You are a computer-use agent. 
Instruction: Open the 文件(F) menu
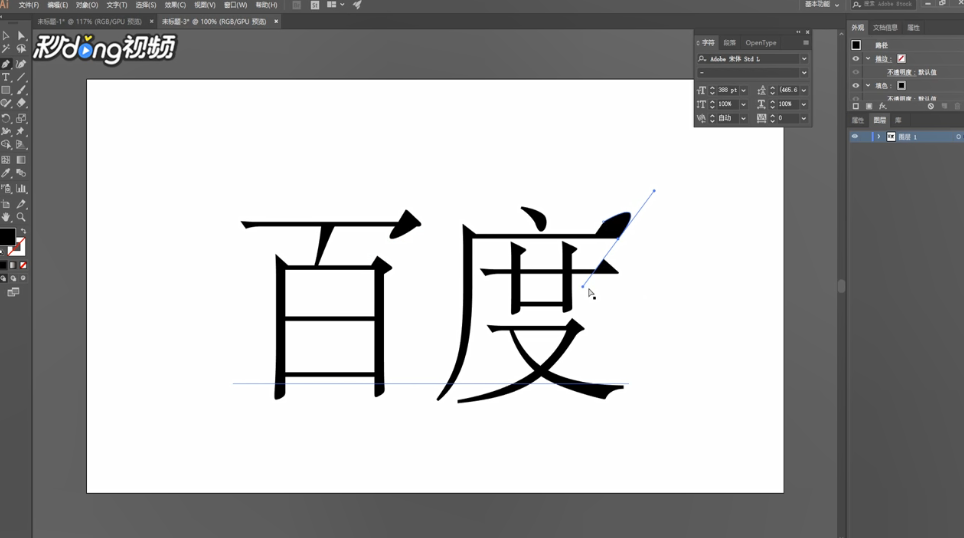tap(29, 5)
